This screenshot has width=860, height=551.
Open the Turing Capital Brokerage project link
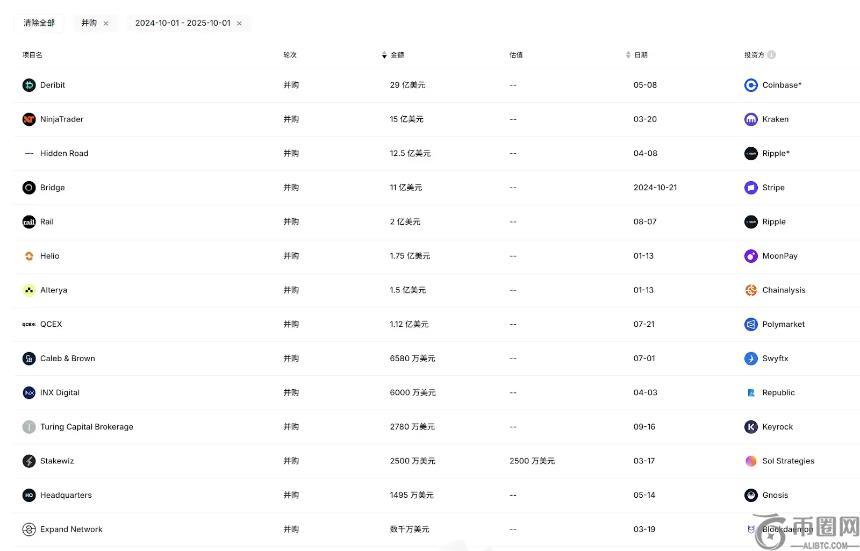point(86,427)
